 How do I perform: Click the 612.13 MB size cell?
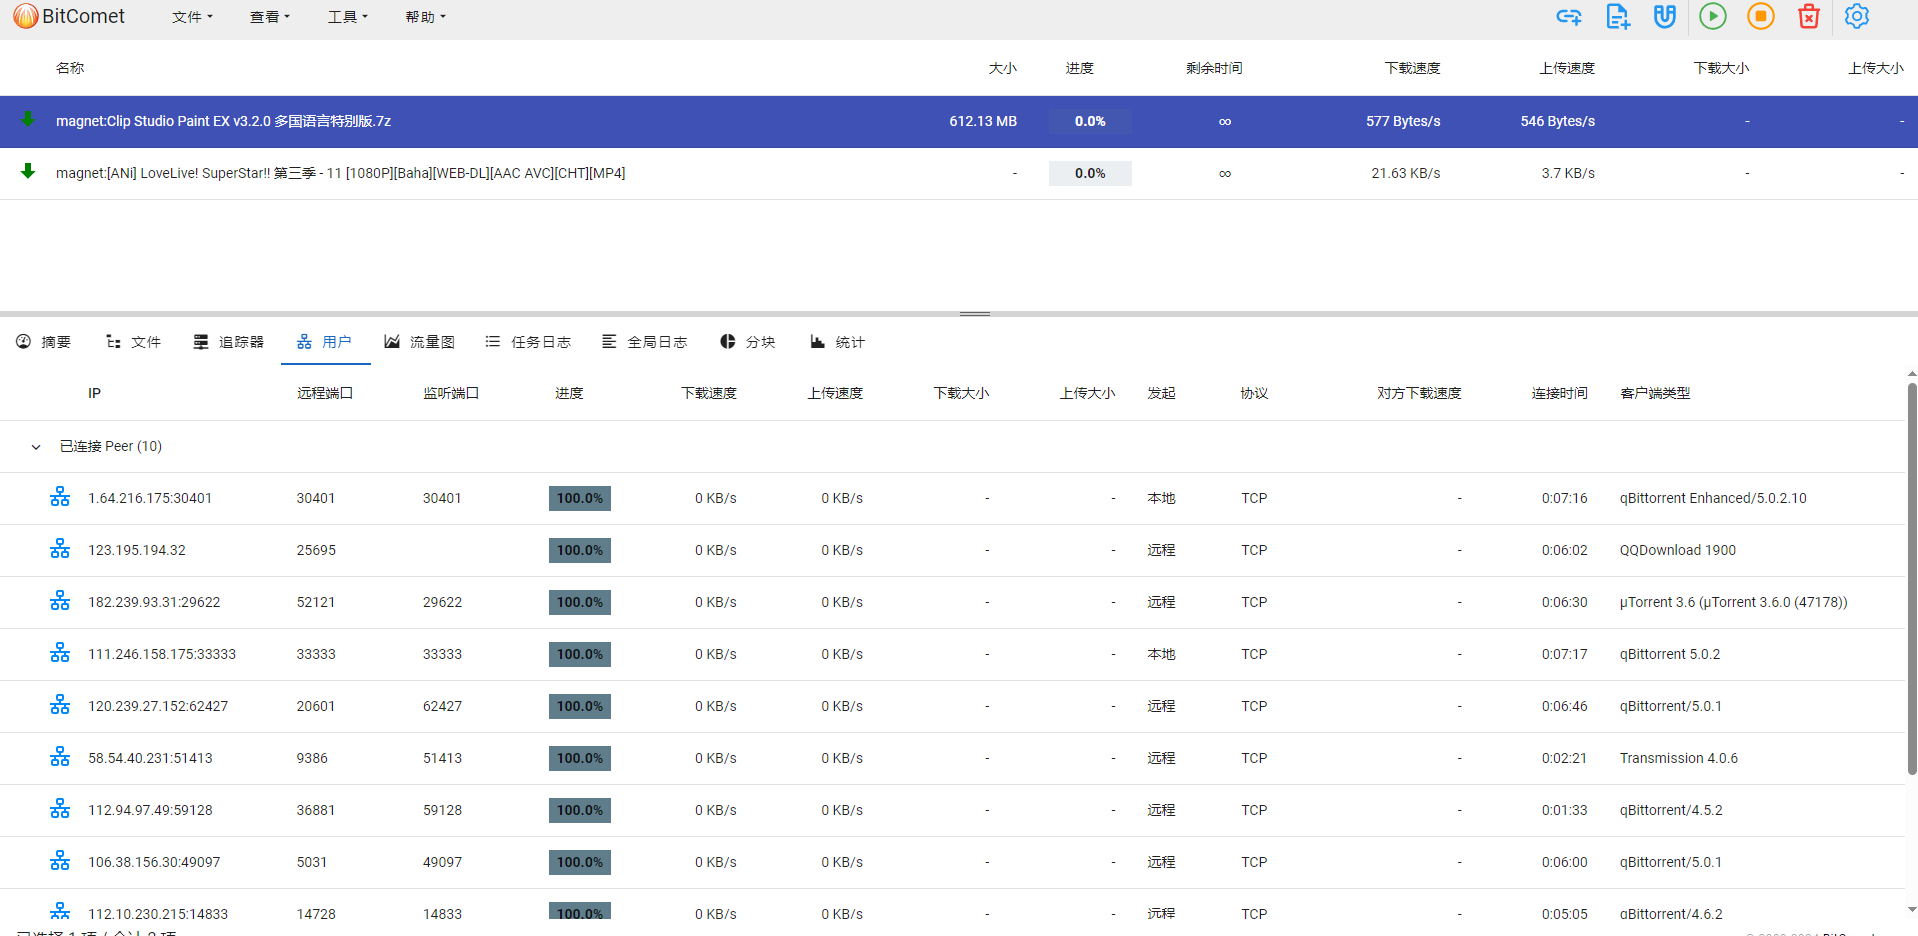[983, 121]
